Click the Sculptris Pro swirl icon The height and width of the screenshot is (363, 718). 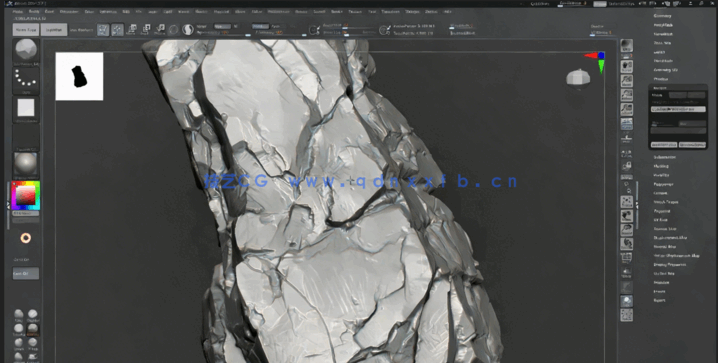pyautogui.click(x=188, y=30)
